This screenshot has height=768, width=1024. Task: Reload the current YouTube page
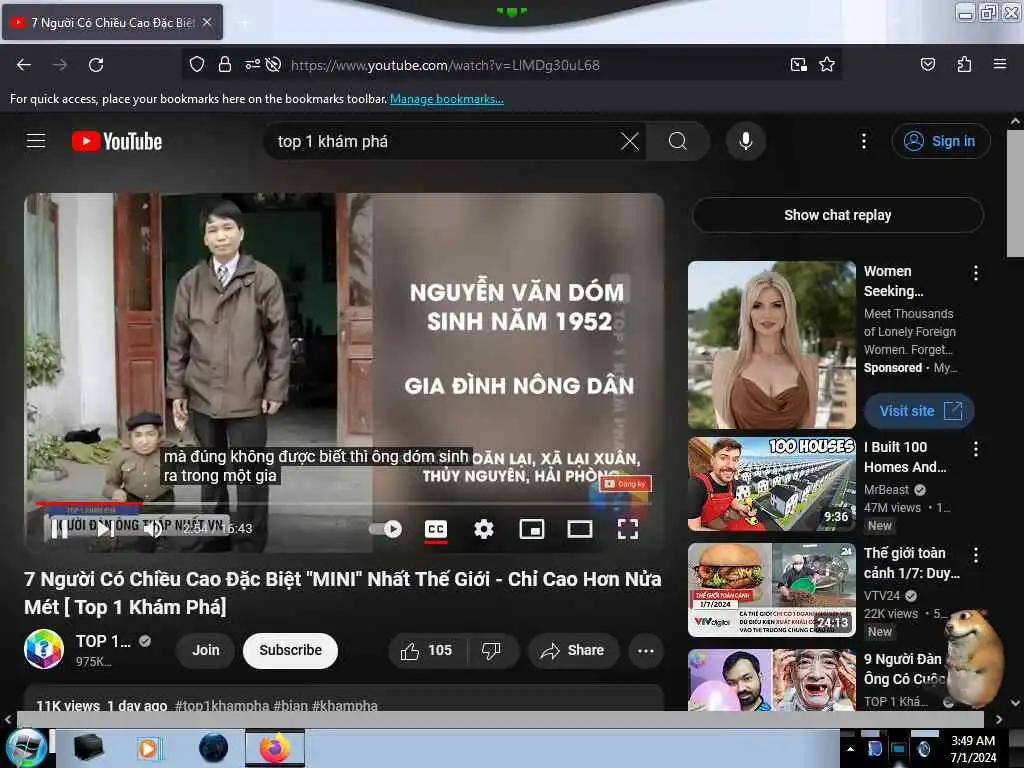click(96, 65)
